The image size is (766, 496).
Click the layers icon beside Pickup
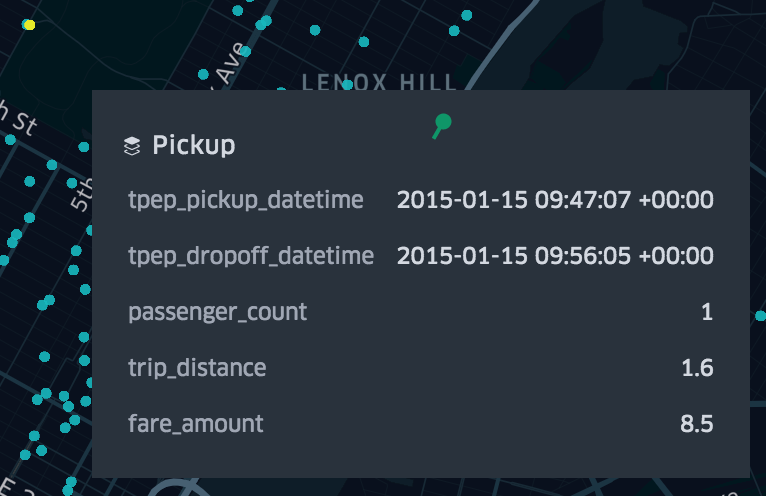click(132, 146)
